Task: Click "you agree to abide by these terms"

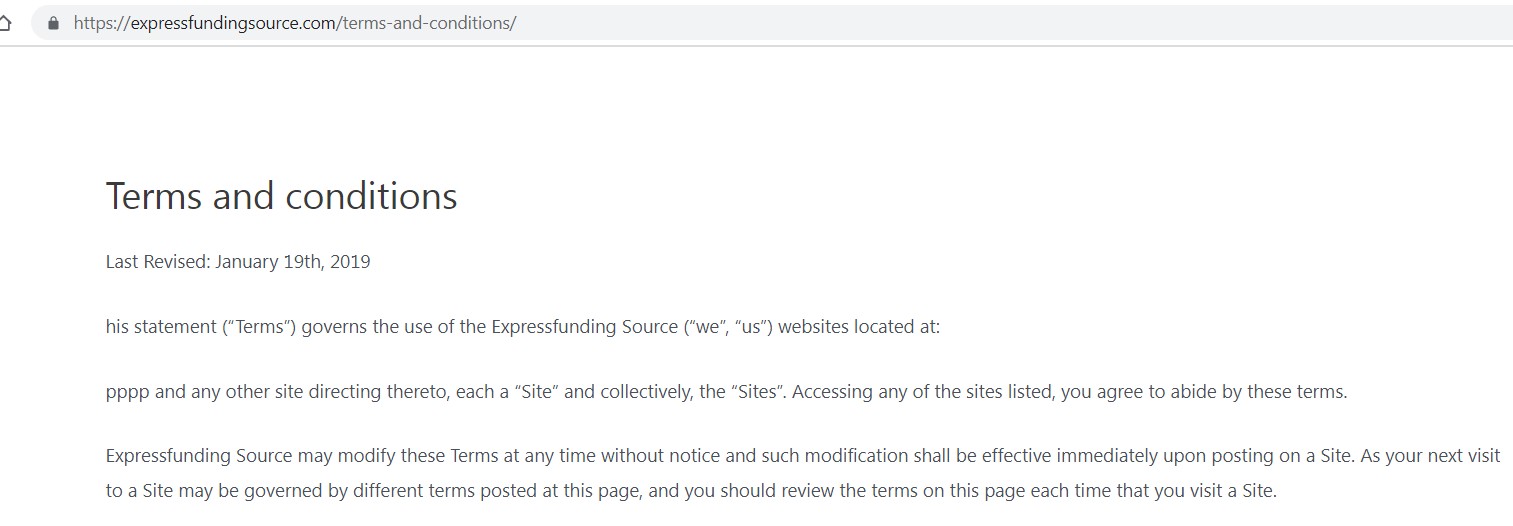Action: tap(1204, 392)
